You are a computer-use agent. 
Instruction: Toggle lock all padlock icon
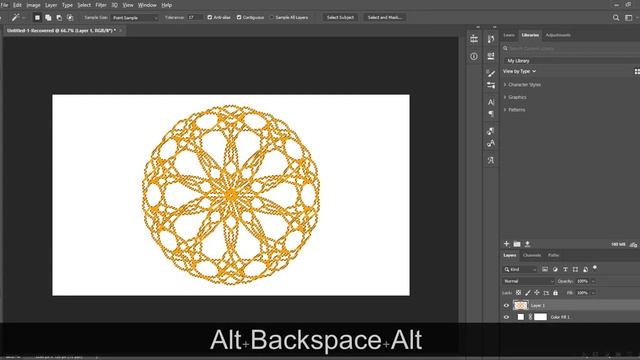(x=556, y=293)
